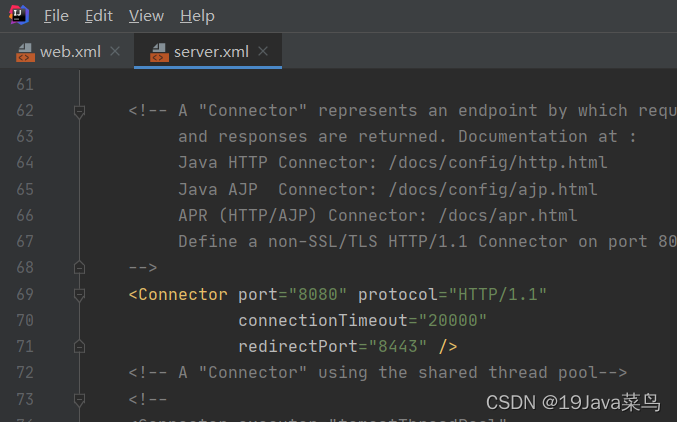This screenshot has height=422, width=677.
Task: Click line number 66 in the gutter
Action: (x=25, y=215)
